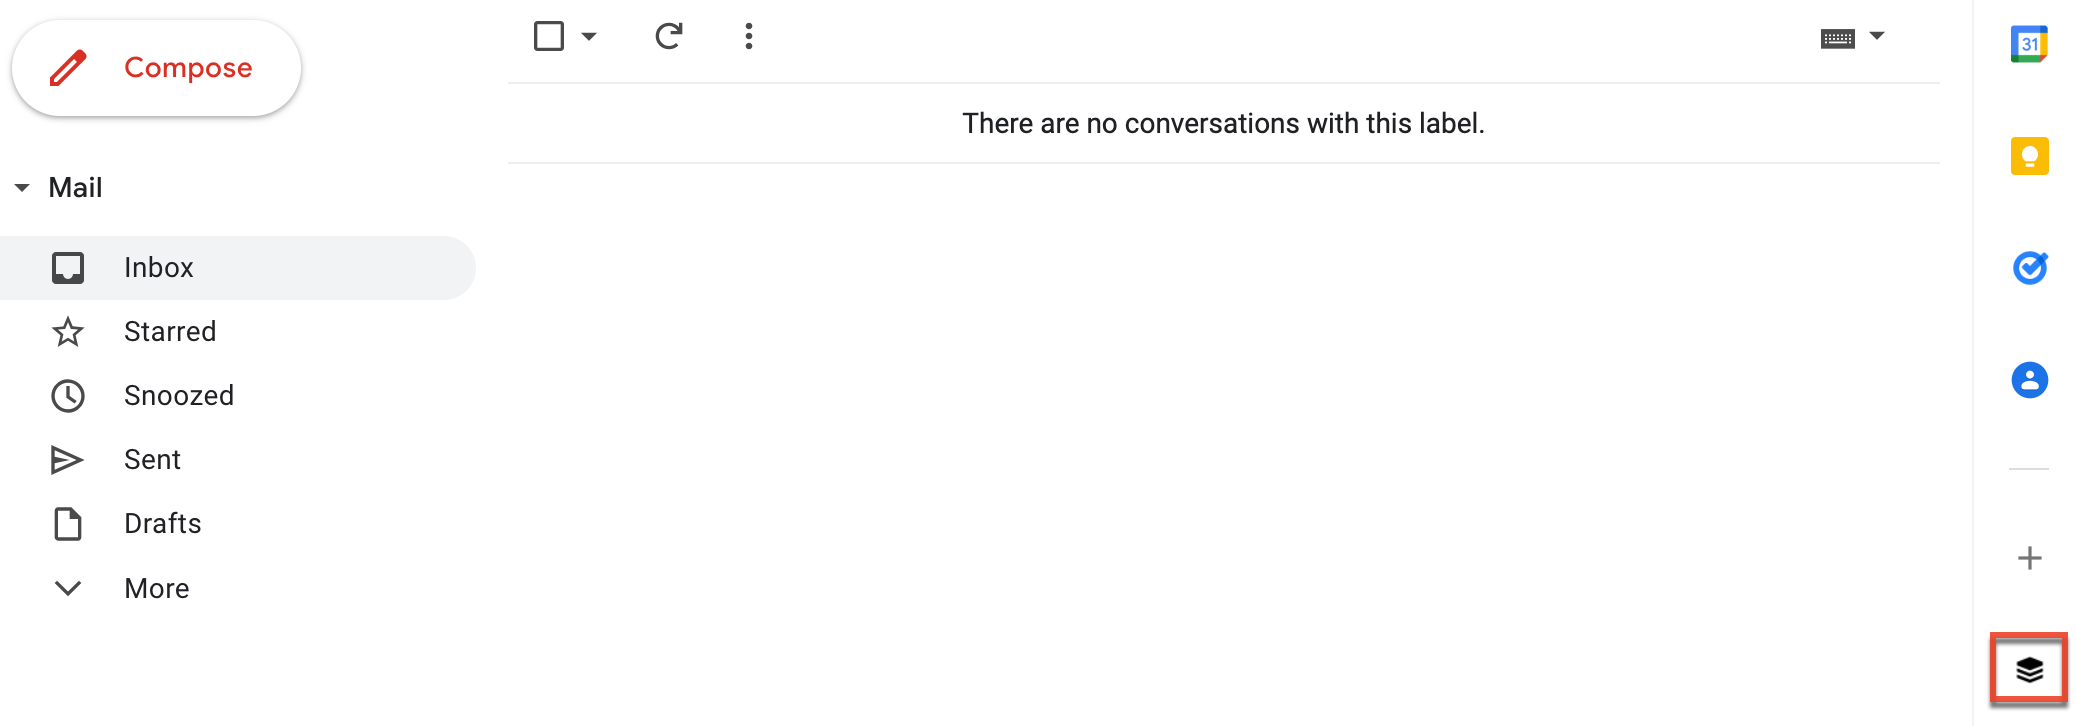The width and height of the screenshot is (2076, 726).
Task: Refresh the conversation list
Action: [x=669, y=36]
